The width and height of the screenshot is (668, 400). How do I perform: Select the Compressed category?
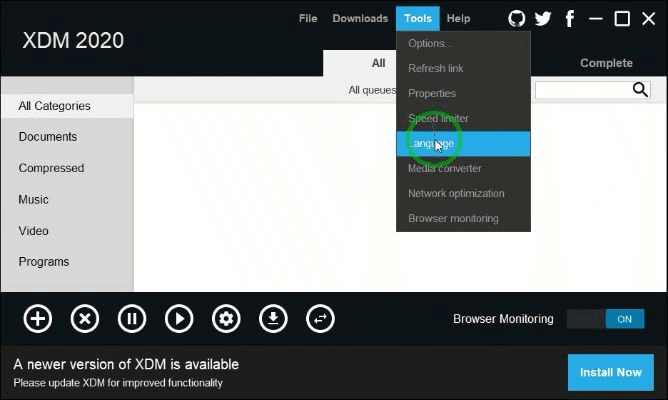[x=51, y=168]
